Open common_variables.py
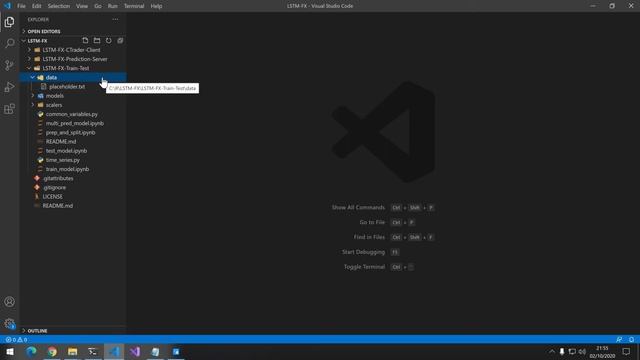Screen dimensions: 640x360 [x=73, y=114]
